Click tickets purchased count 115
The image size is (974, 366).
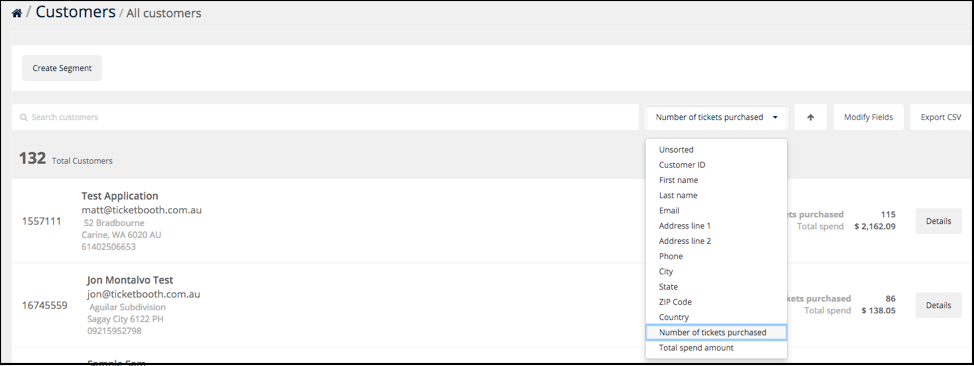click(888, 214)
